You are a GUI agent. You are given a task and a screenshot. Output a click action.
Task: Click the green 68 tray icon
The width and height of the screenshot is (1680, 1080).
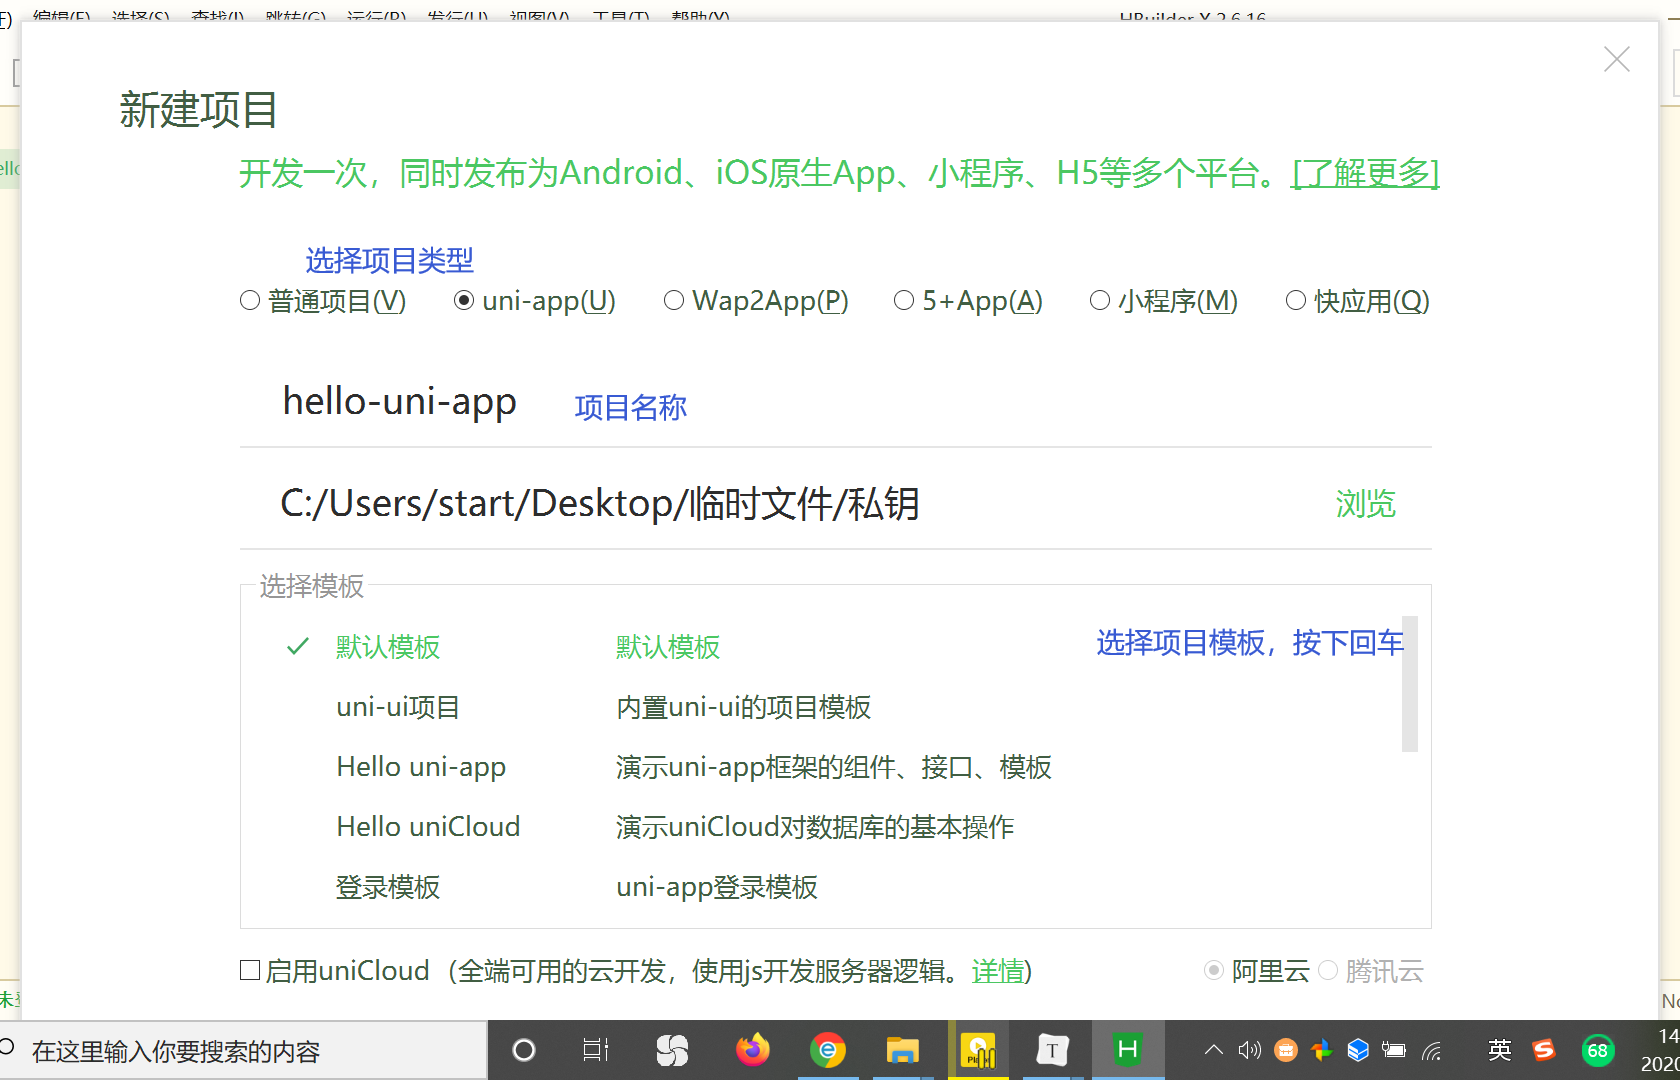(x=1598, y=1050)
